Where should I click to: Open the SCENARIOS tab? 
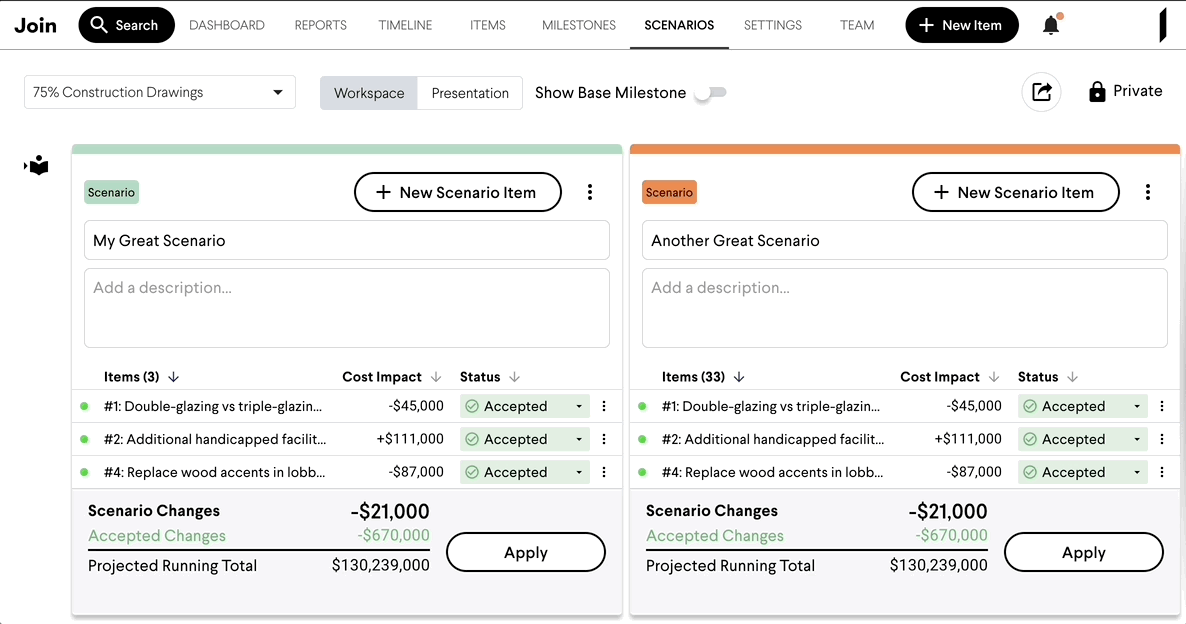[679, 24]
